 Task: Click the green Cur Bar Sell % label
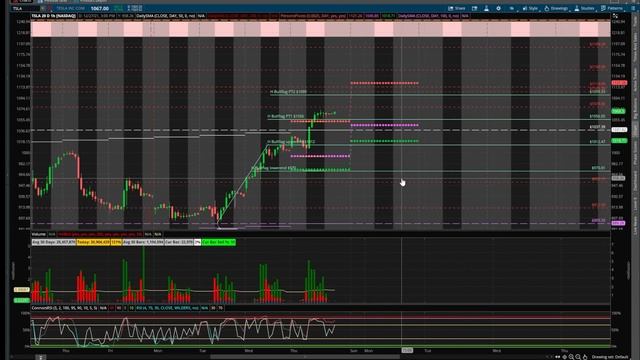tap(218, 242)
